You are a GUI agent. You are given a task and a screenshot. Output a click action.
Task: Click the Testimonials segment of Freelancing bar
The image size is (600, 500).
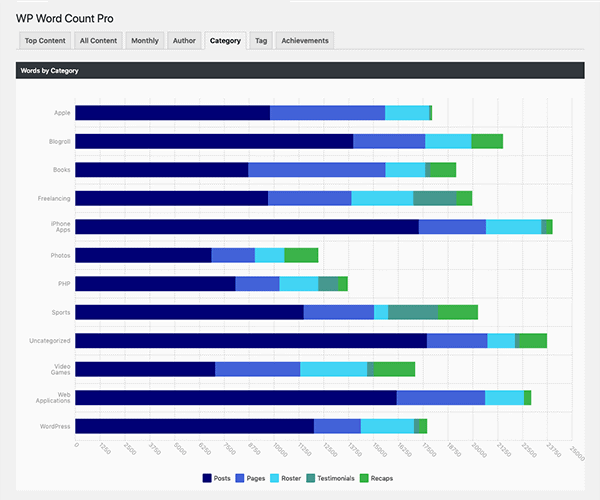[x=435, y=199]
